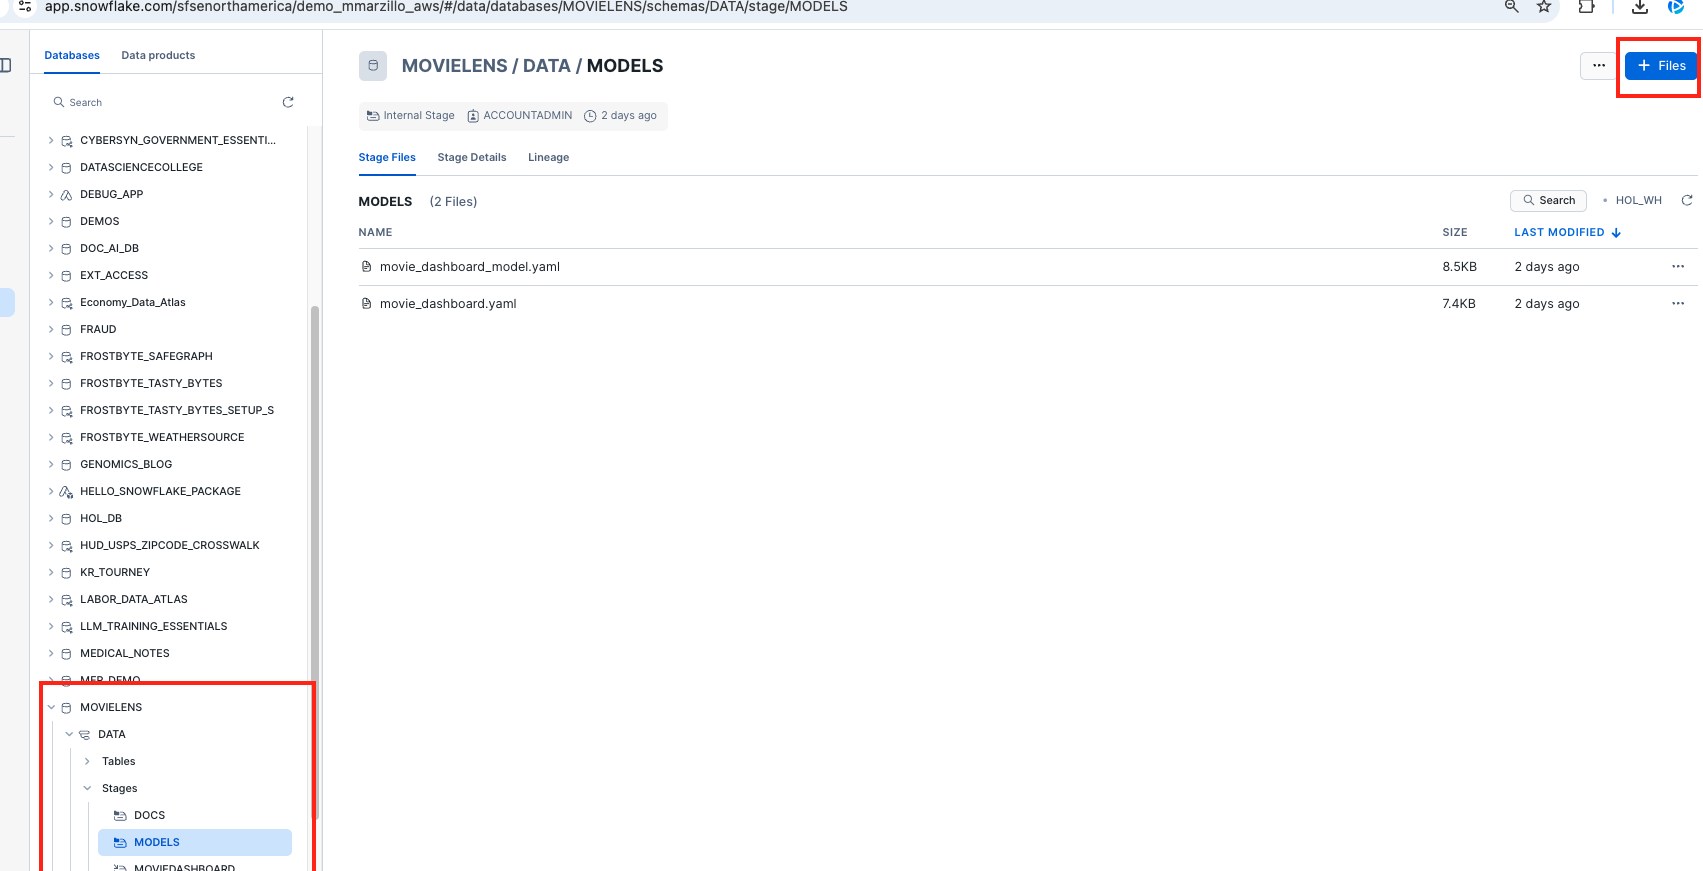Switch to the Data products tab
This screenshot has width=1703, height=871.
(x=158, y=56)
